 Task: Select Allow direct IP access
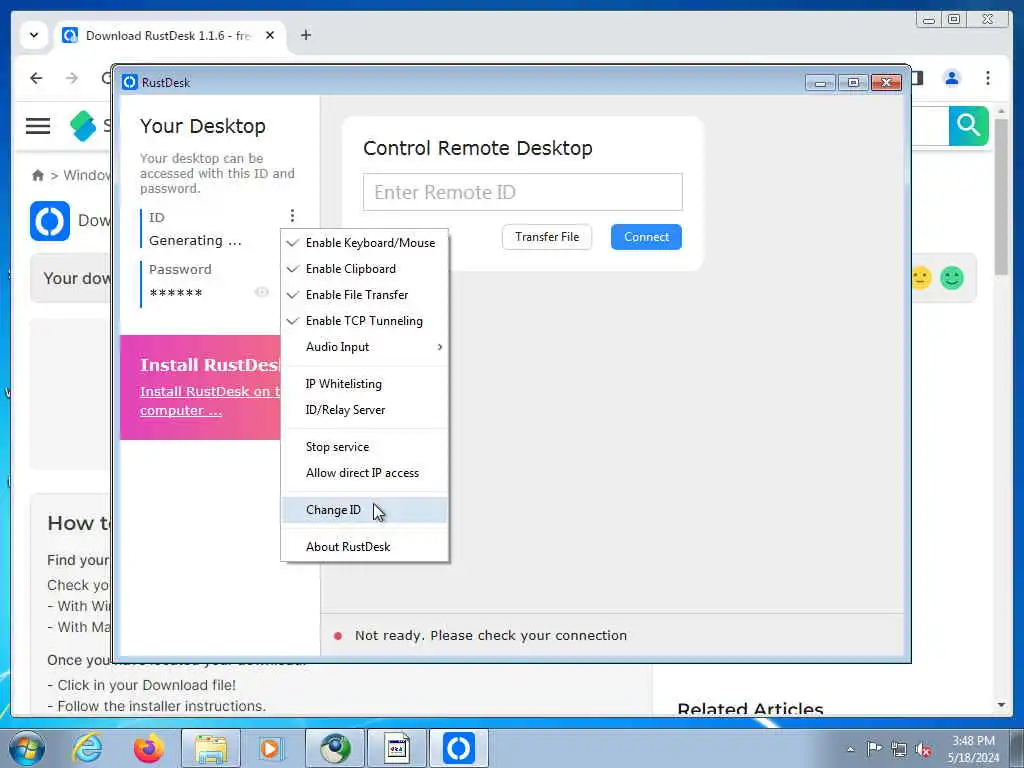(x=364, y=473)
